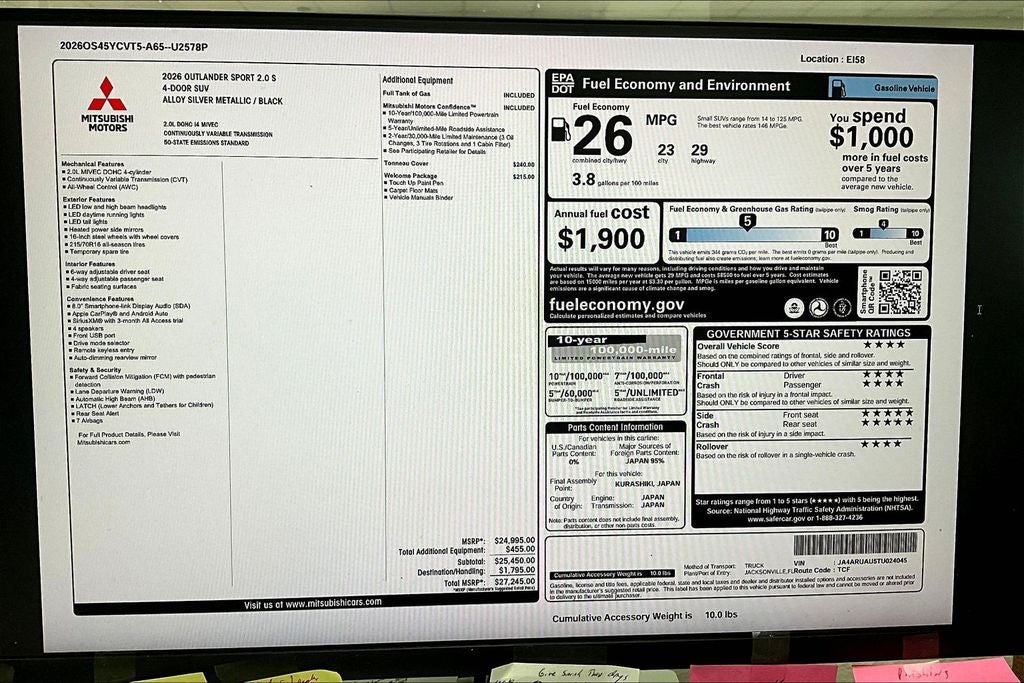The image size is (1024, 683).
Task: Click the 29 highway MPG value
Action: point(699,150)
